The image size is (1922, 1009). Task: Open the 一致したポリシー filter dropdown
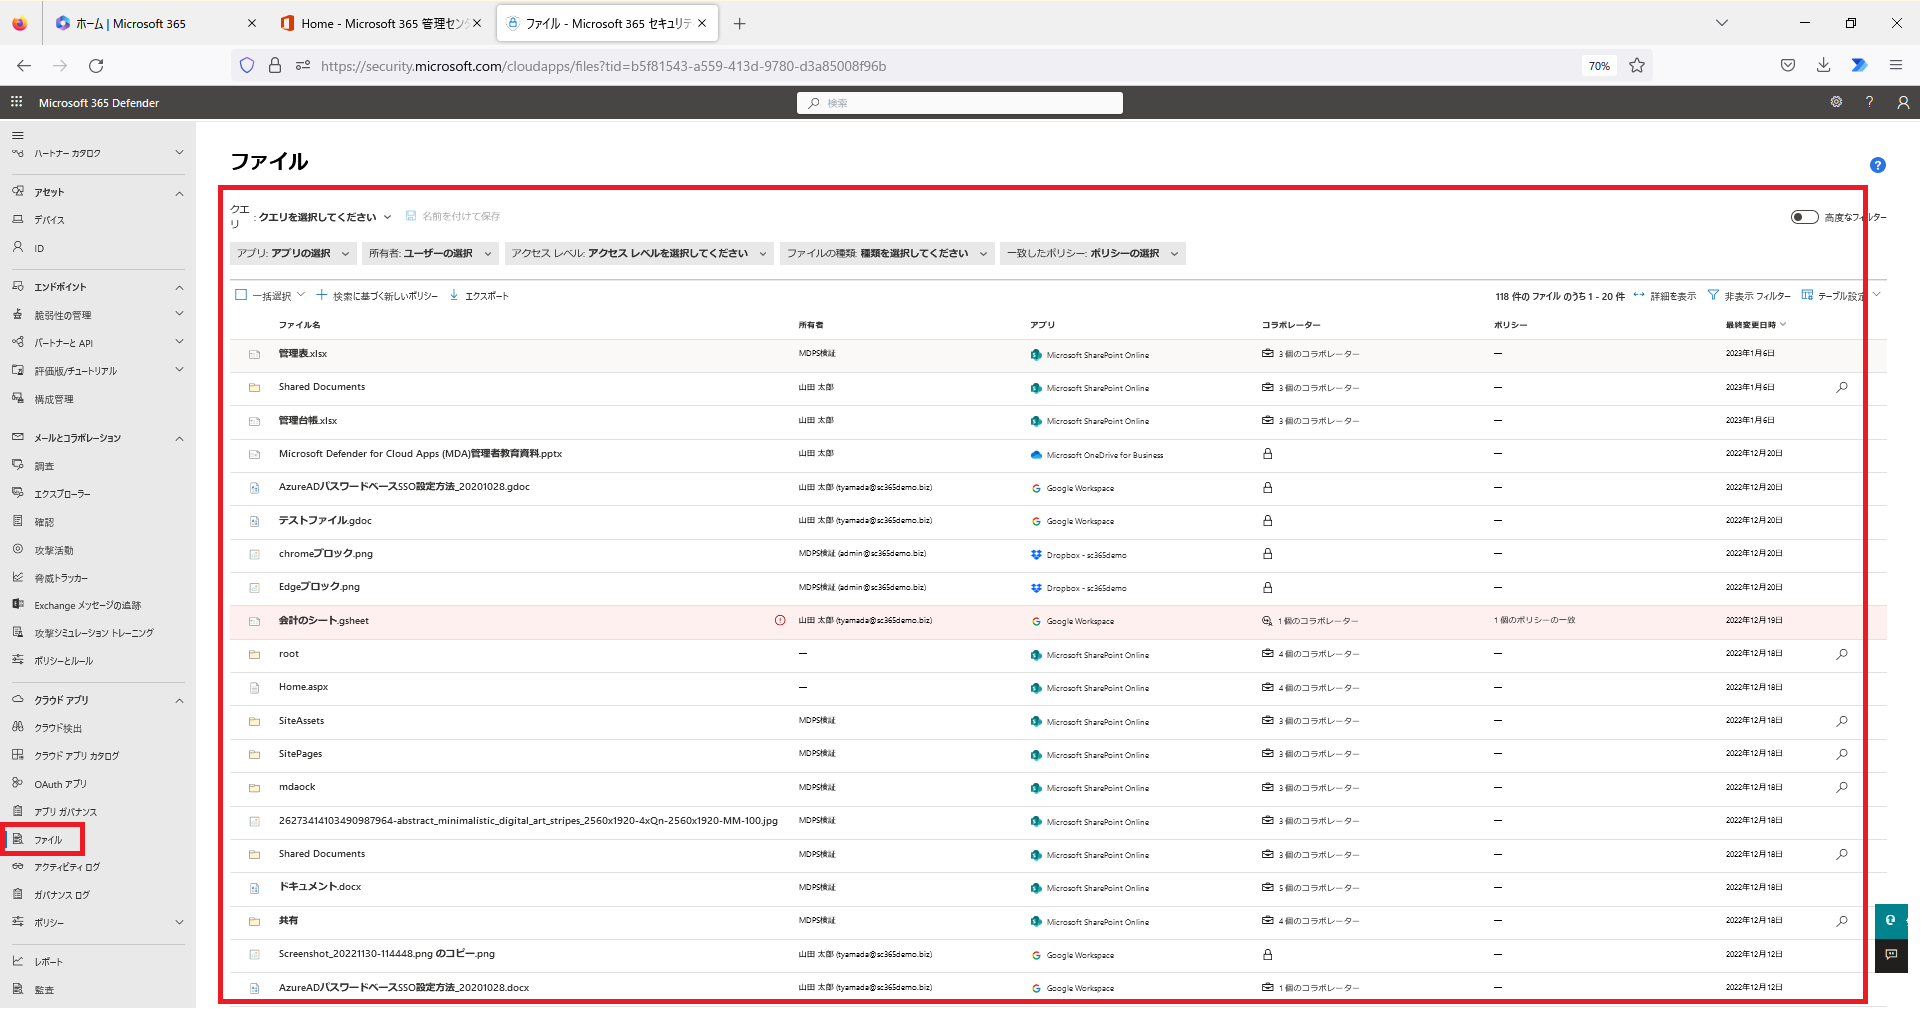[x=1093, y=254]
